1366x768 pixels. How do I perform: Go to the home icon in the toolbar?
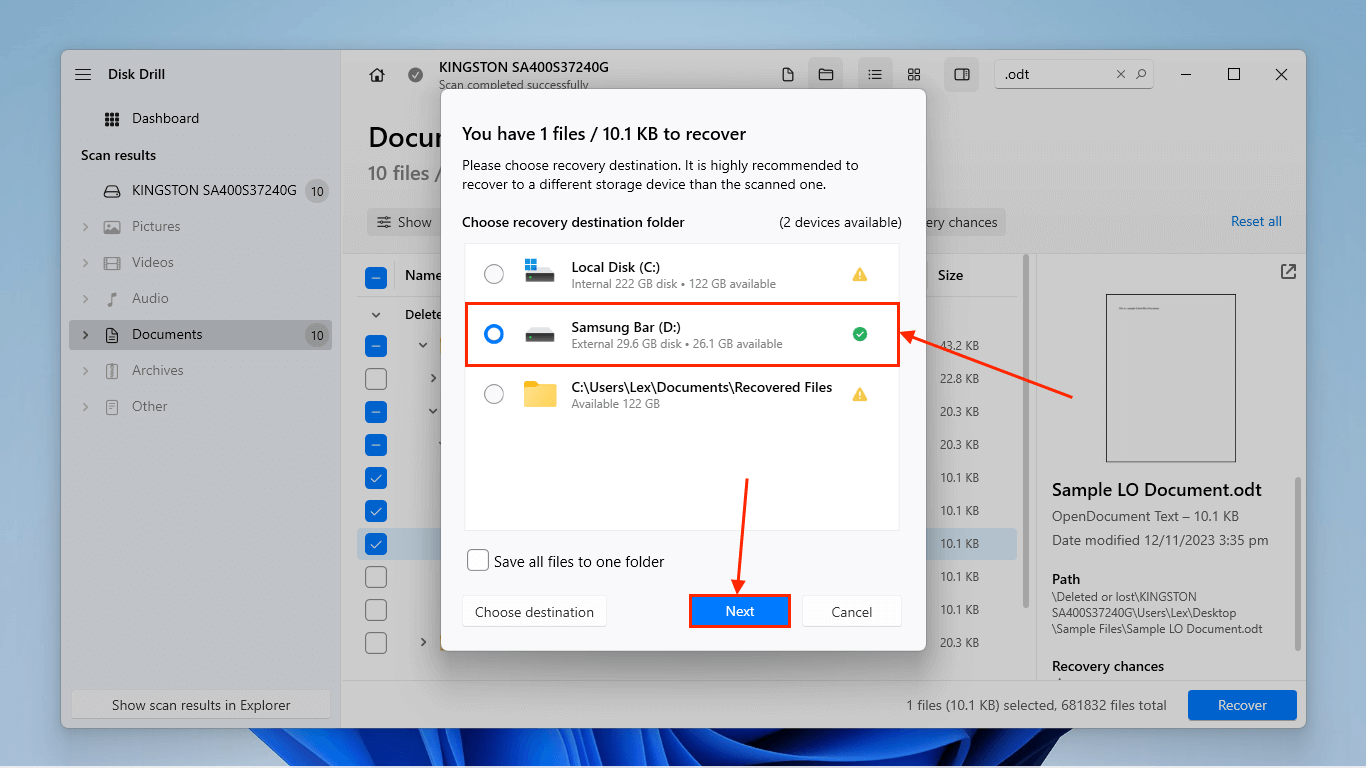click(x=377, y=75)
